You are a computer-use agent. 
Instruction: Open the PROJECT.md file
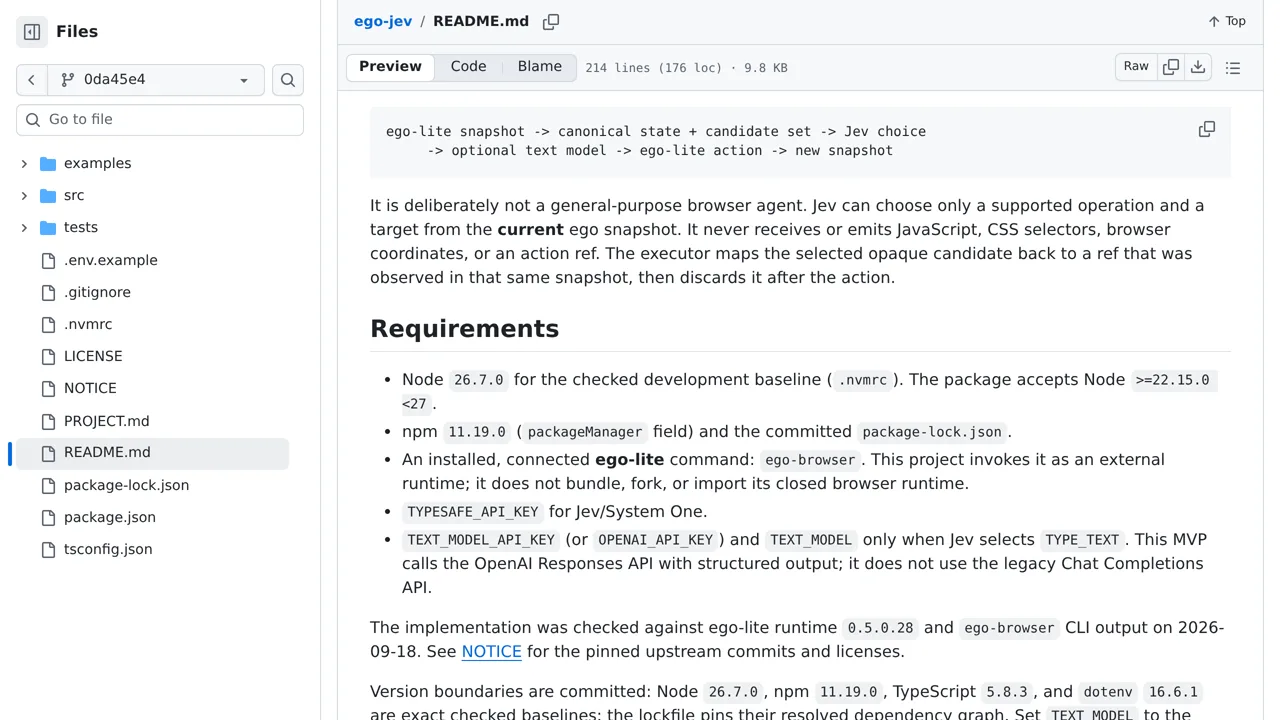click(107, 421)
